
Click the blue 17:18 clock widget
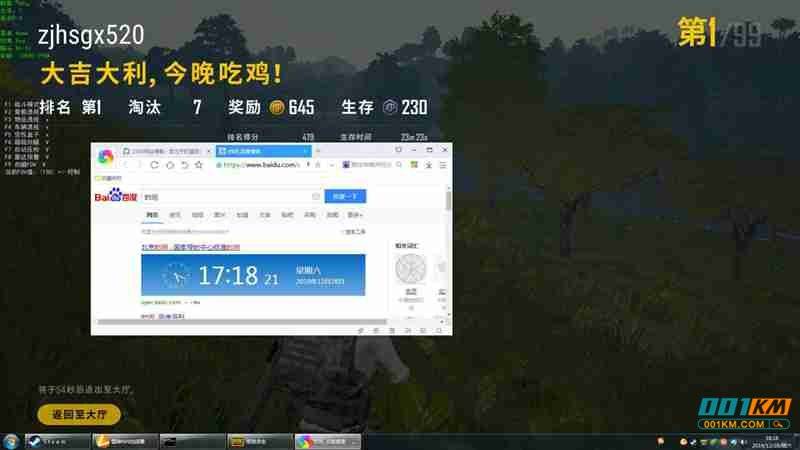253,275
